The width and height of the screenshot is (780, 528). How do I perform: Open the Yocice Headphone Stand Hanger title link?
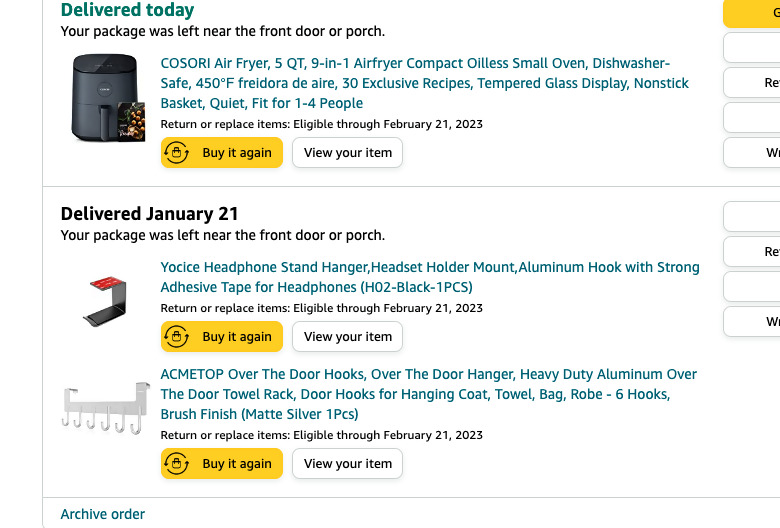point(430,277)
